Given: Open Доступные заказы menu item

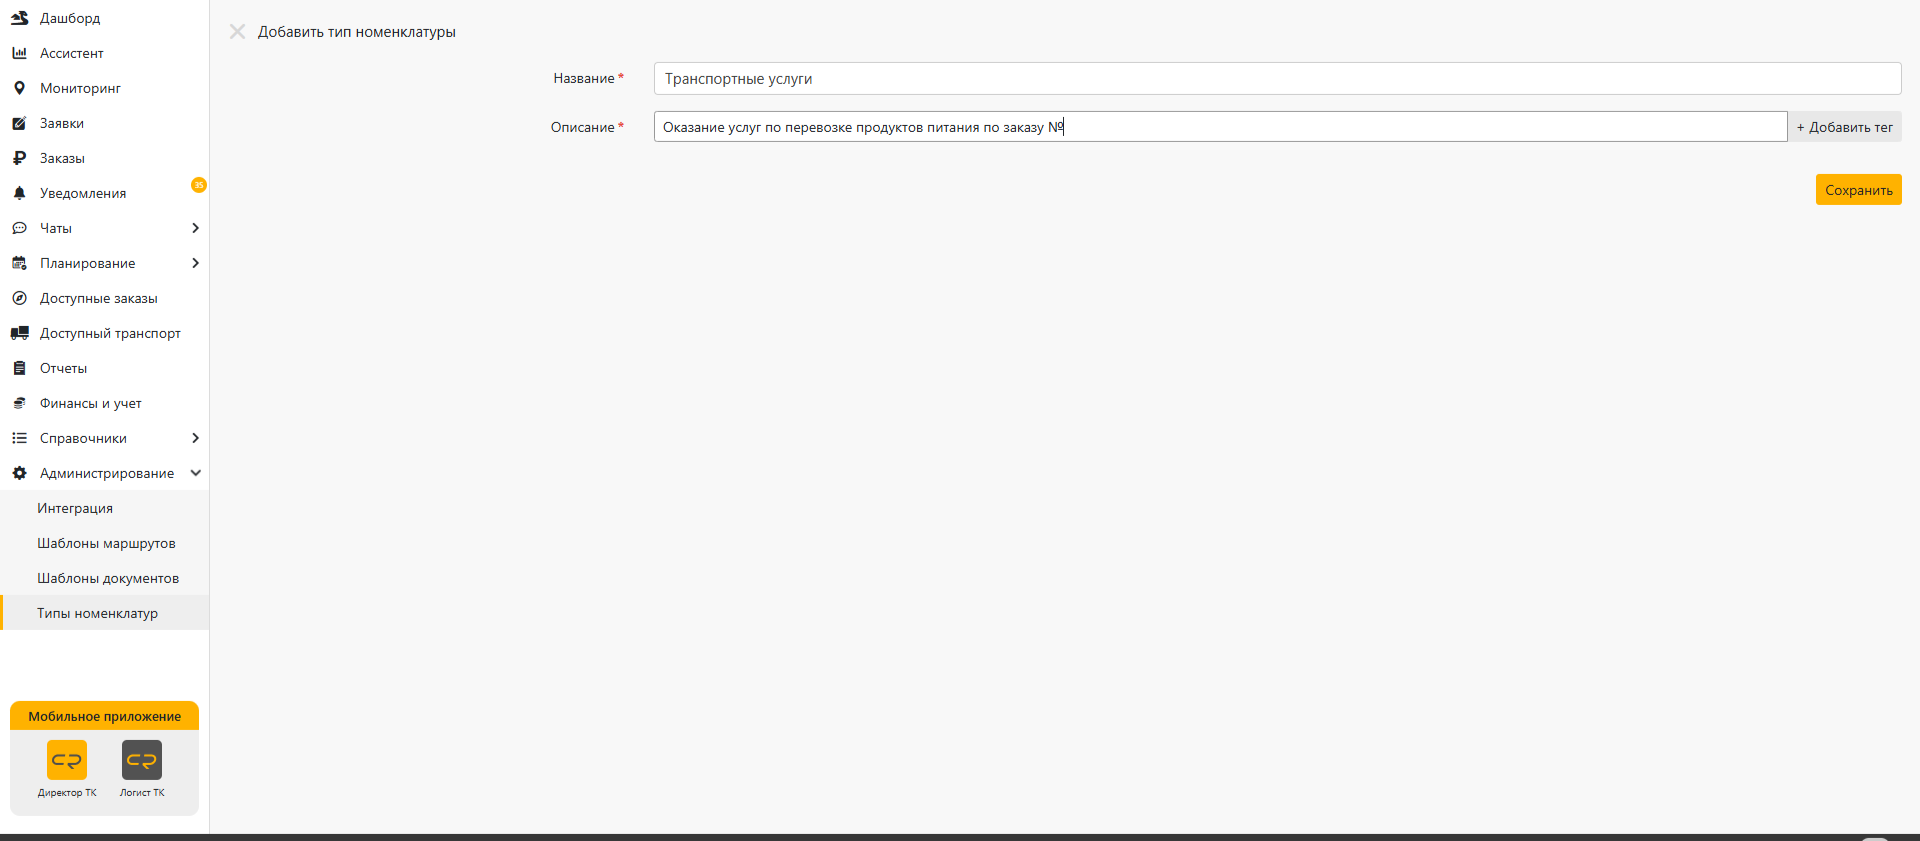Looking at the screenshot, I should 104,298.
